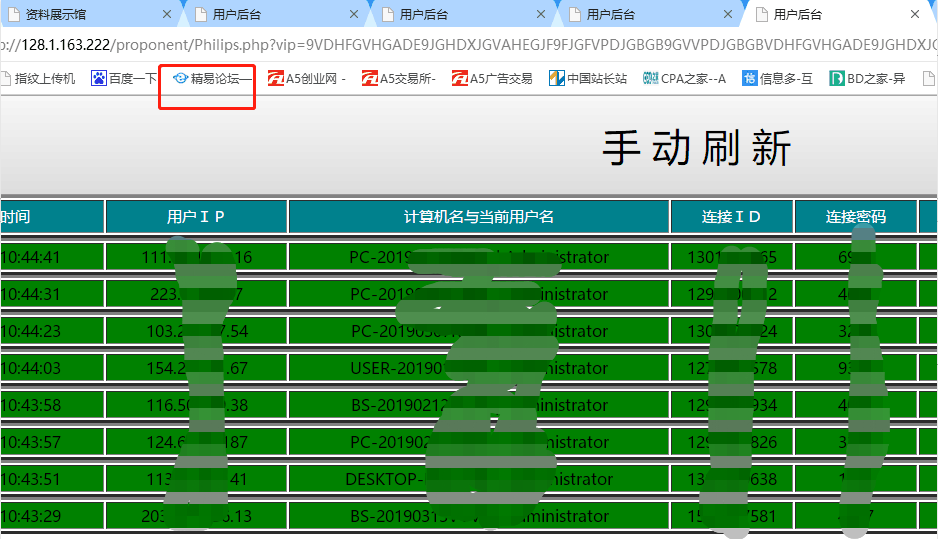Click the IP cell in the 10:44:23 row
The width and height of the screenshot is (938, 539).
tap(196, 331)
